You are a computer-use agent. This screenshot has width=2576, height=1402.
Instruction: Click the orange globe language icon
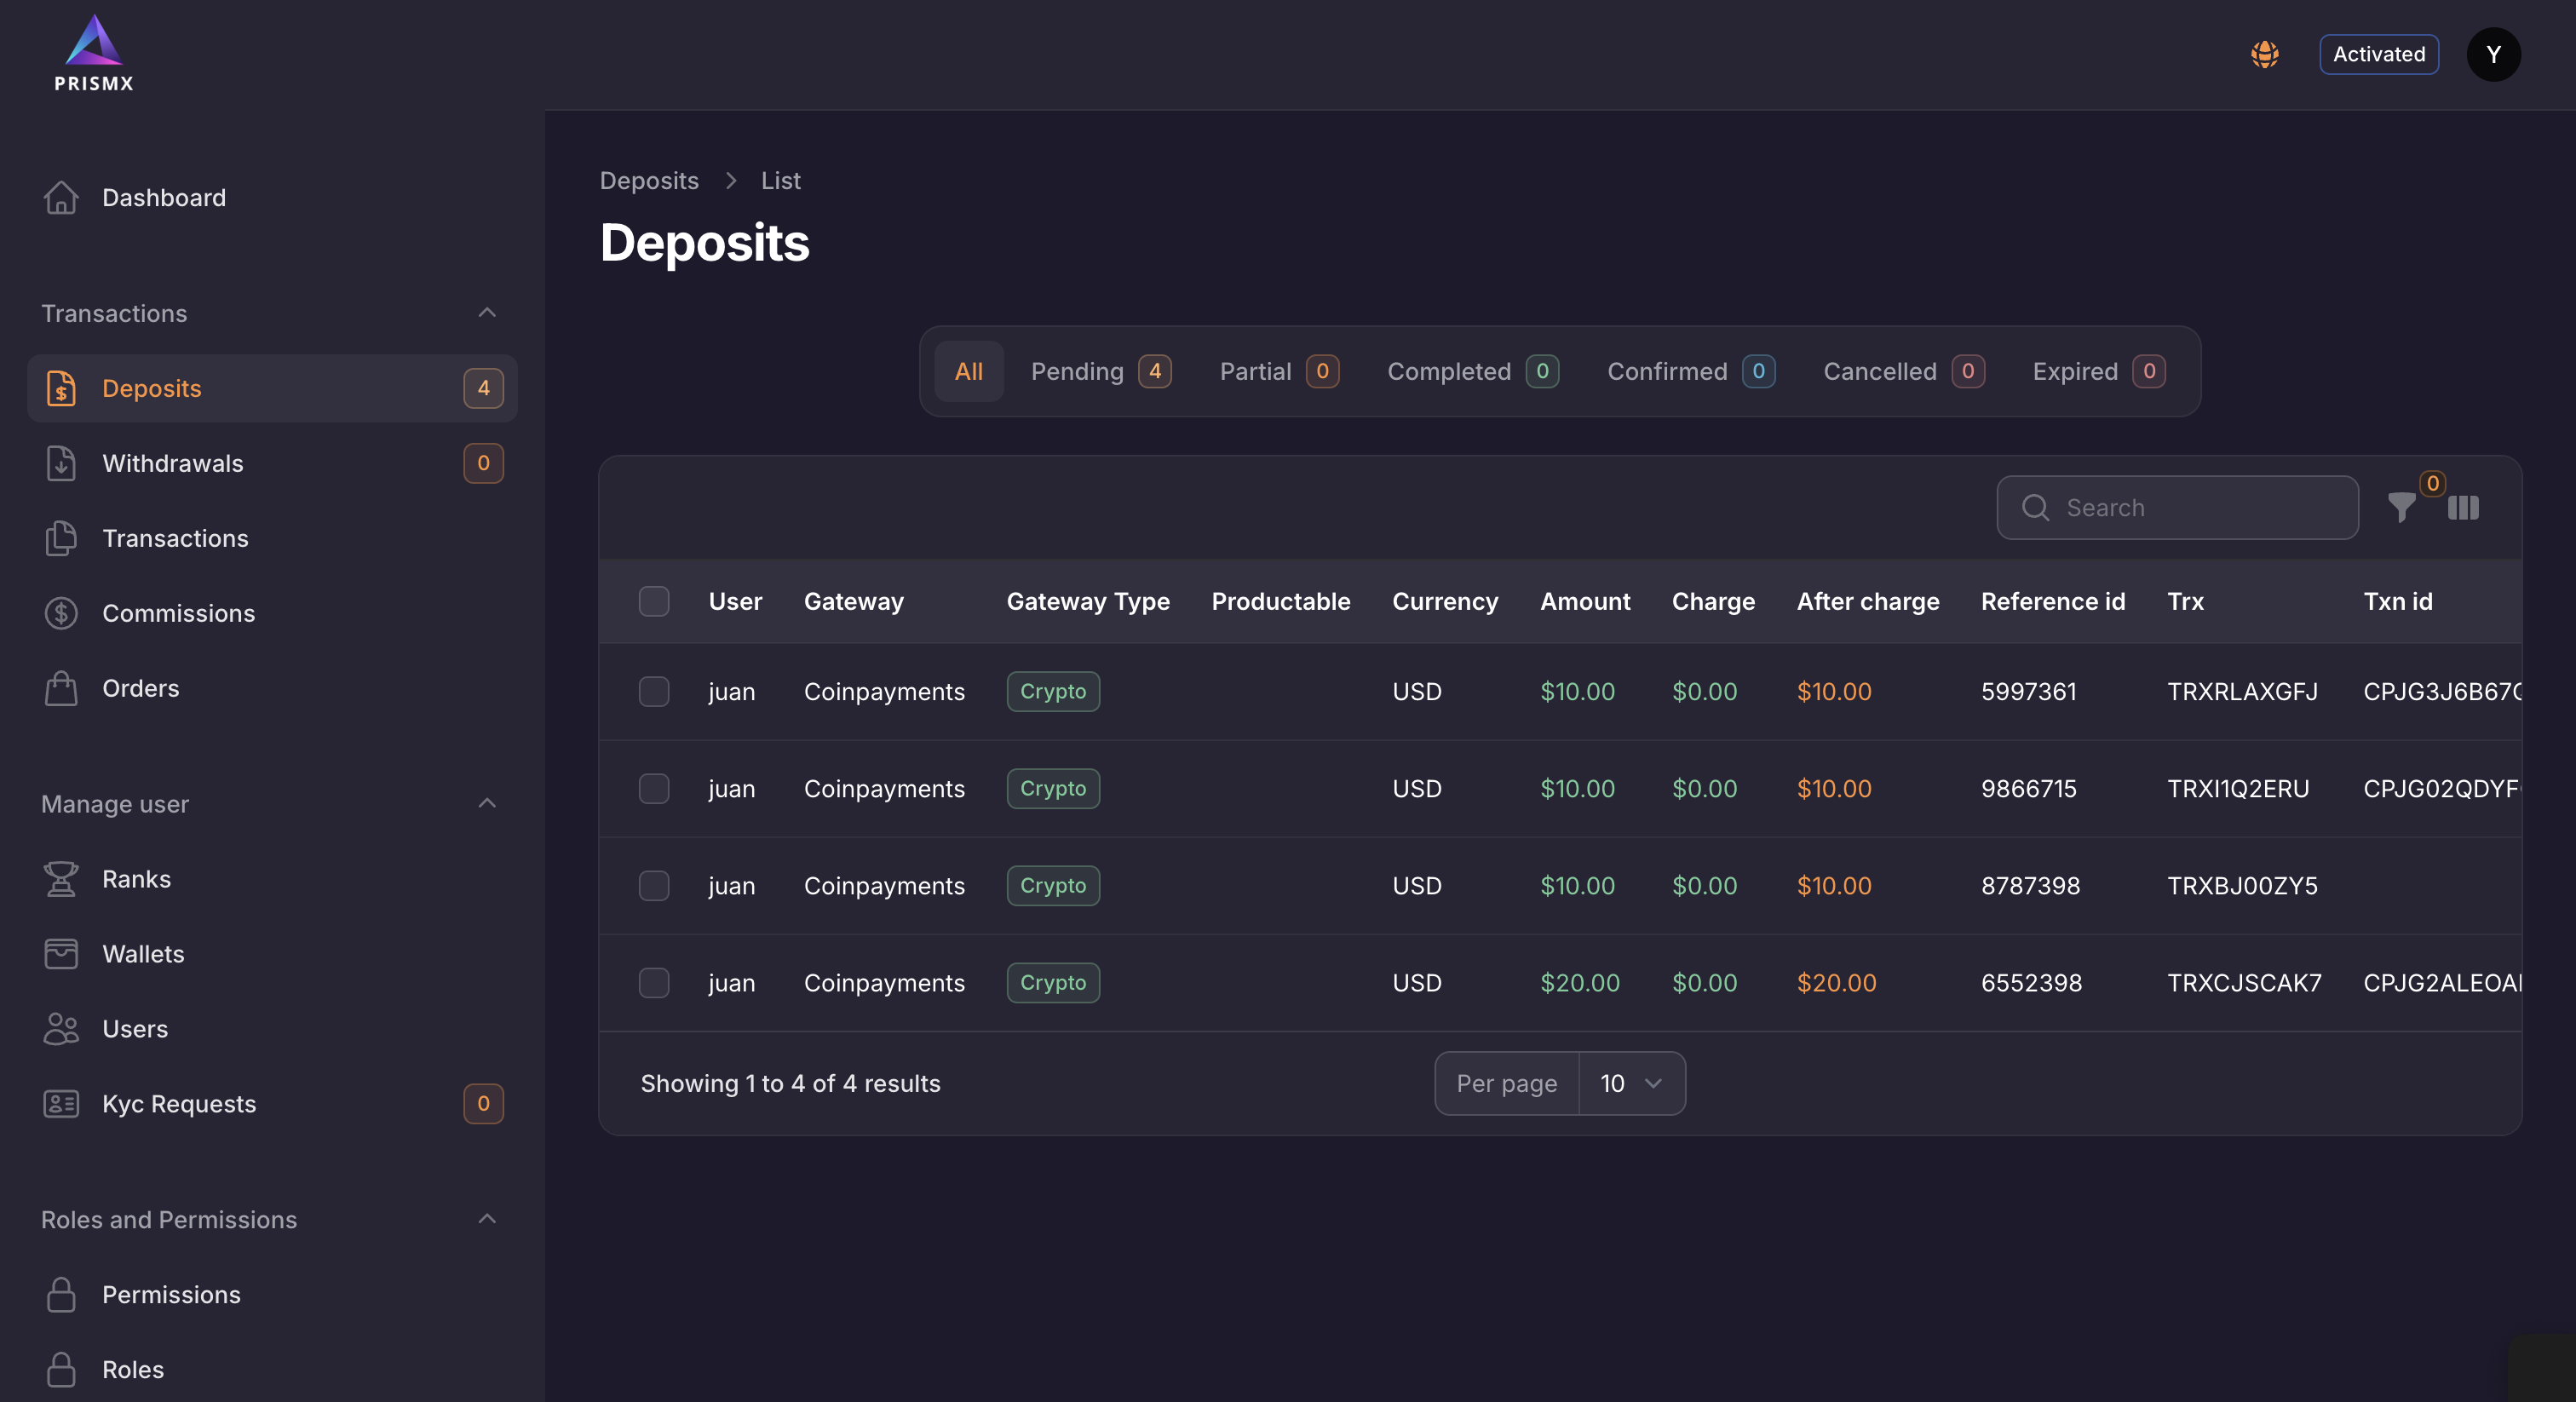click(2265, 54)
